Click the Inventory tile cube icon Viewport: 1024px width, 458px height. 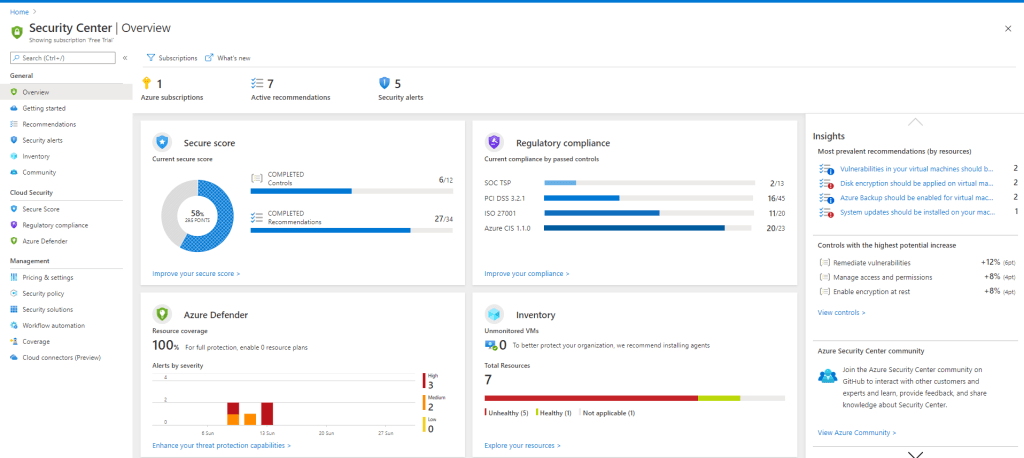click(494, 314)
